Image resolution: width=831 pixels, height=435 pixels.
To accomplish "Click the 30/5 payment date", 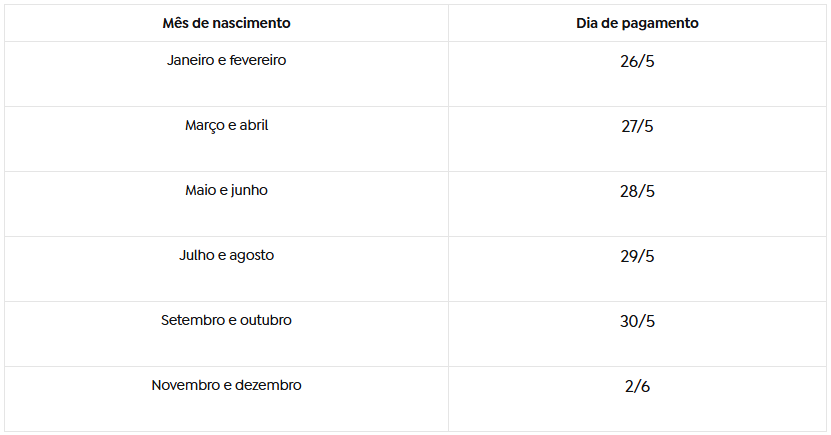I will [x=637, y=322].
